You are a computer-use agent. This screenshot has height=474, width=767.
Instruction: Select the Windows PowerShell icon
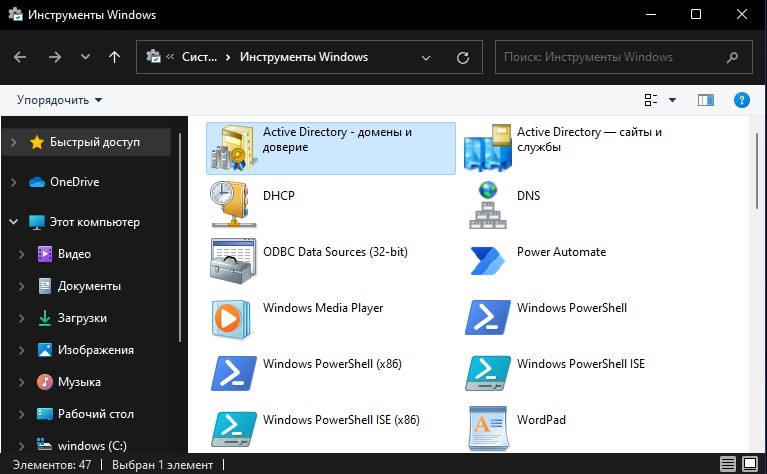click(487, 317)
